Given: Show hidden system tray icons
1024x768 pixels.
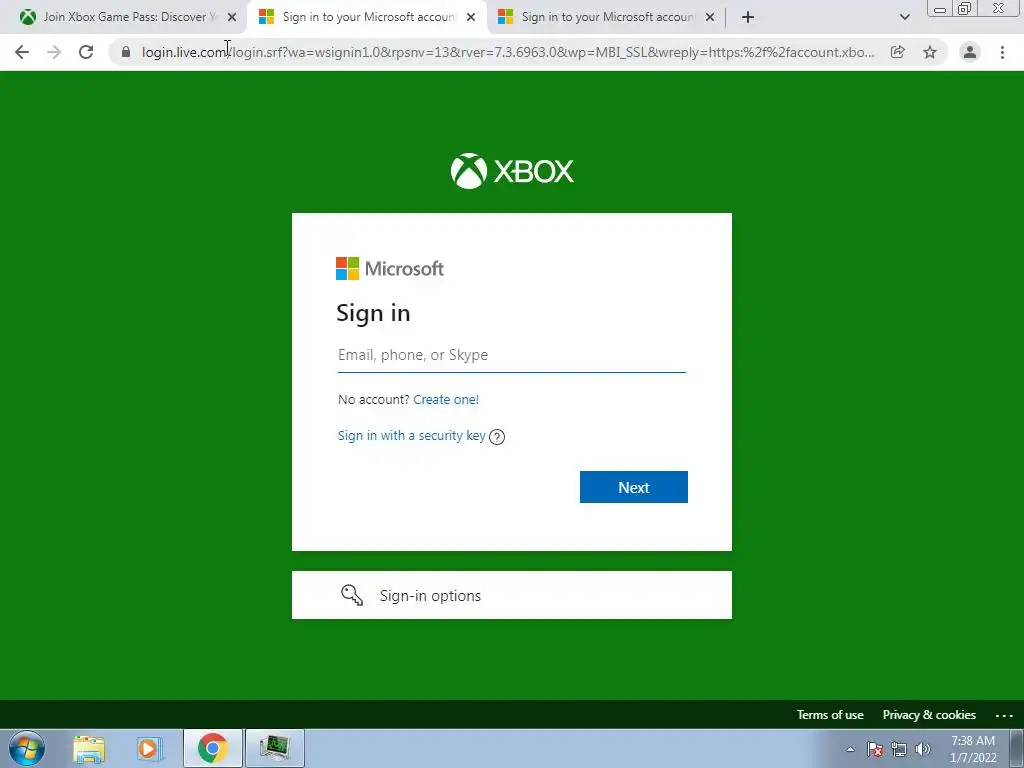Looking at the screenshot, I should pos(850,749).
